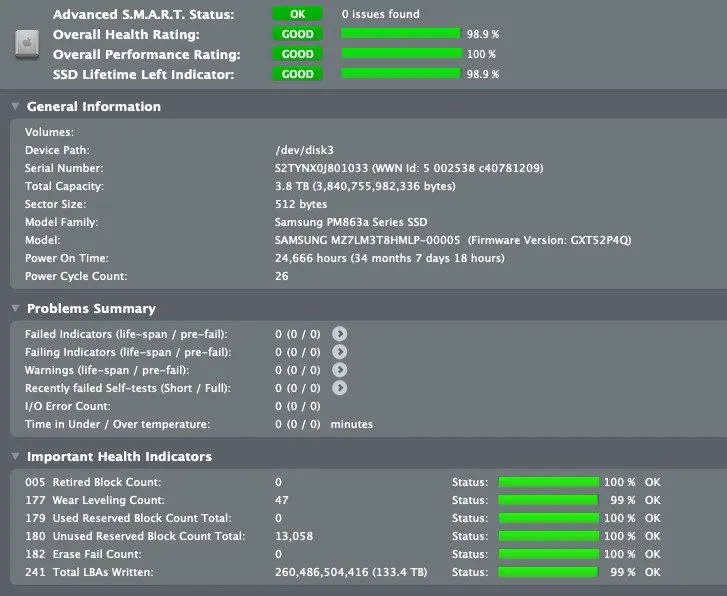Click the Wear Leveling Count status bar
Viewport: 727px width, 596px height.
pyautogui.click(x=548, y=500)
